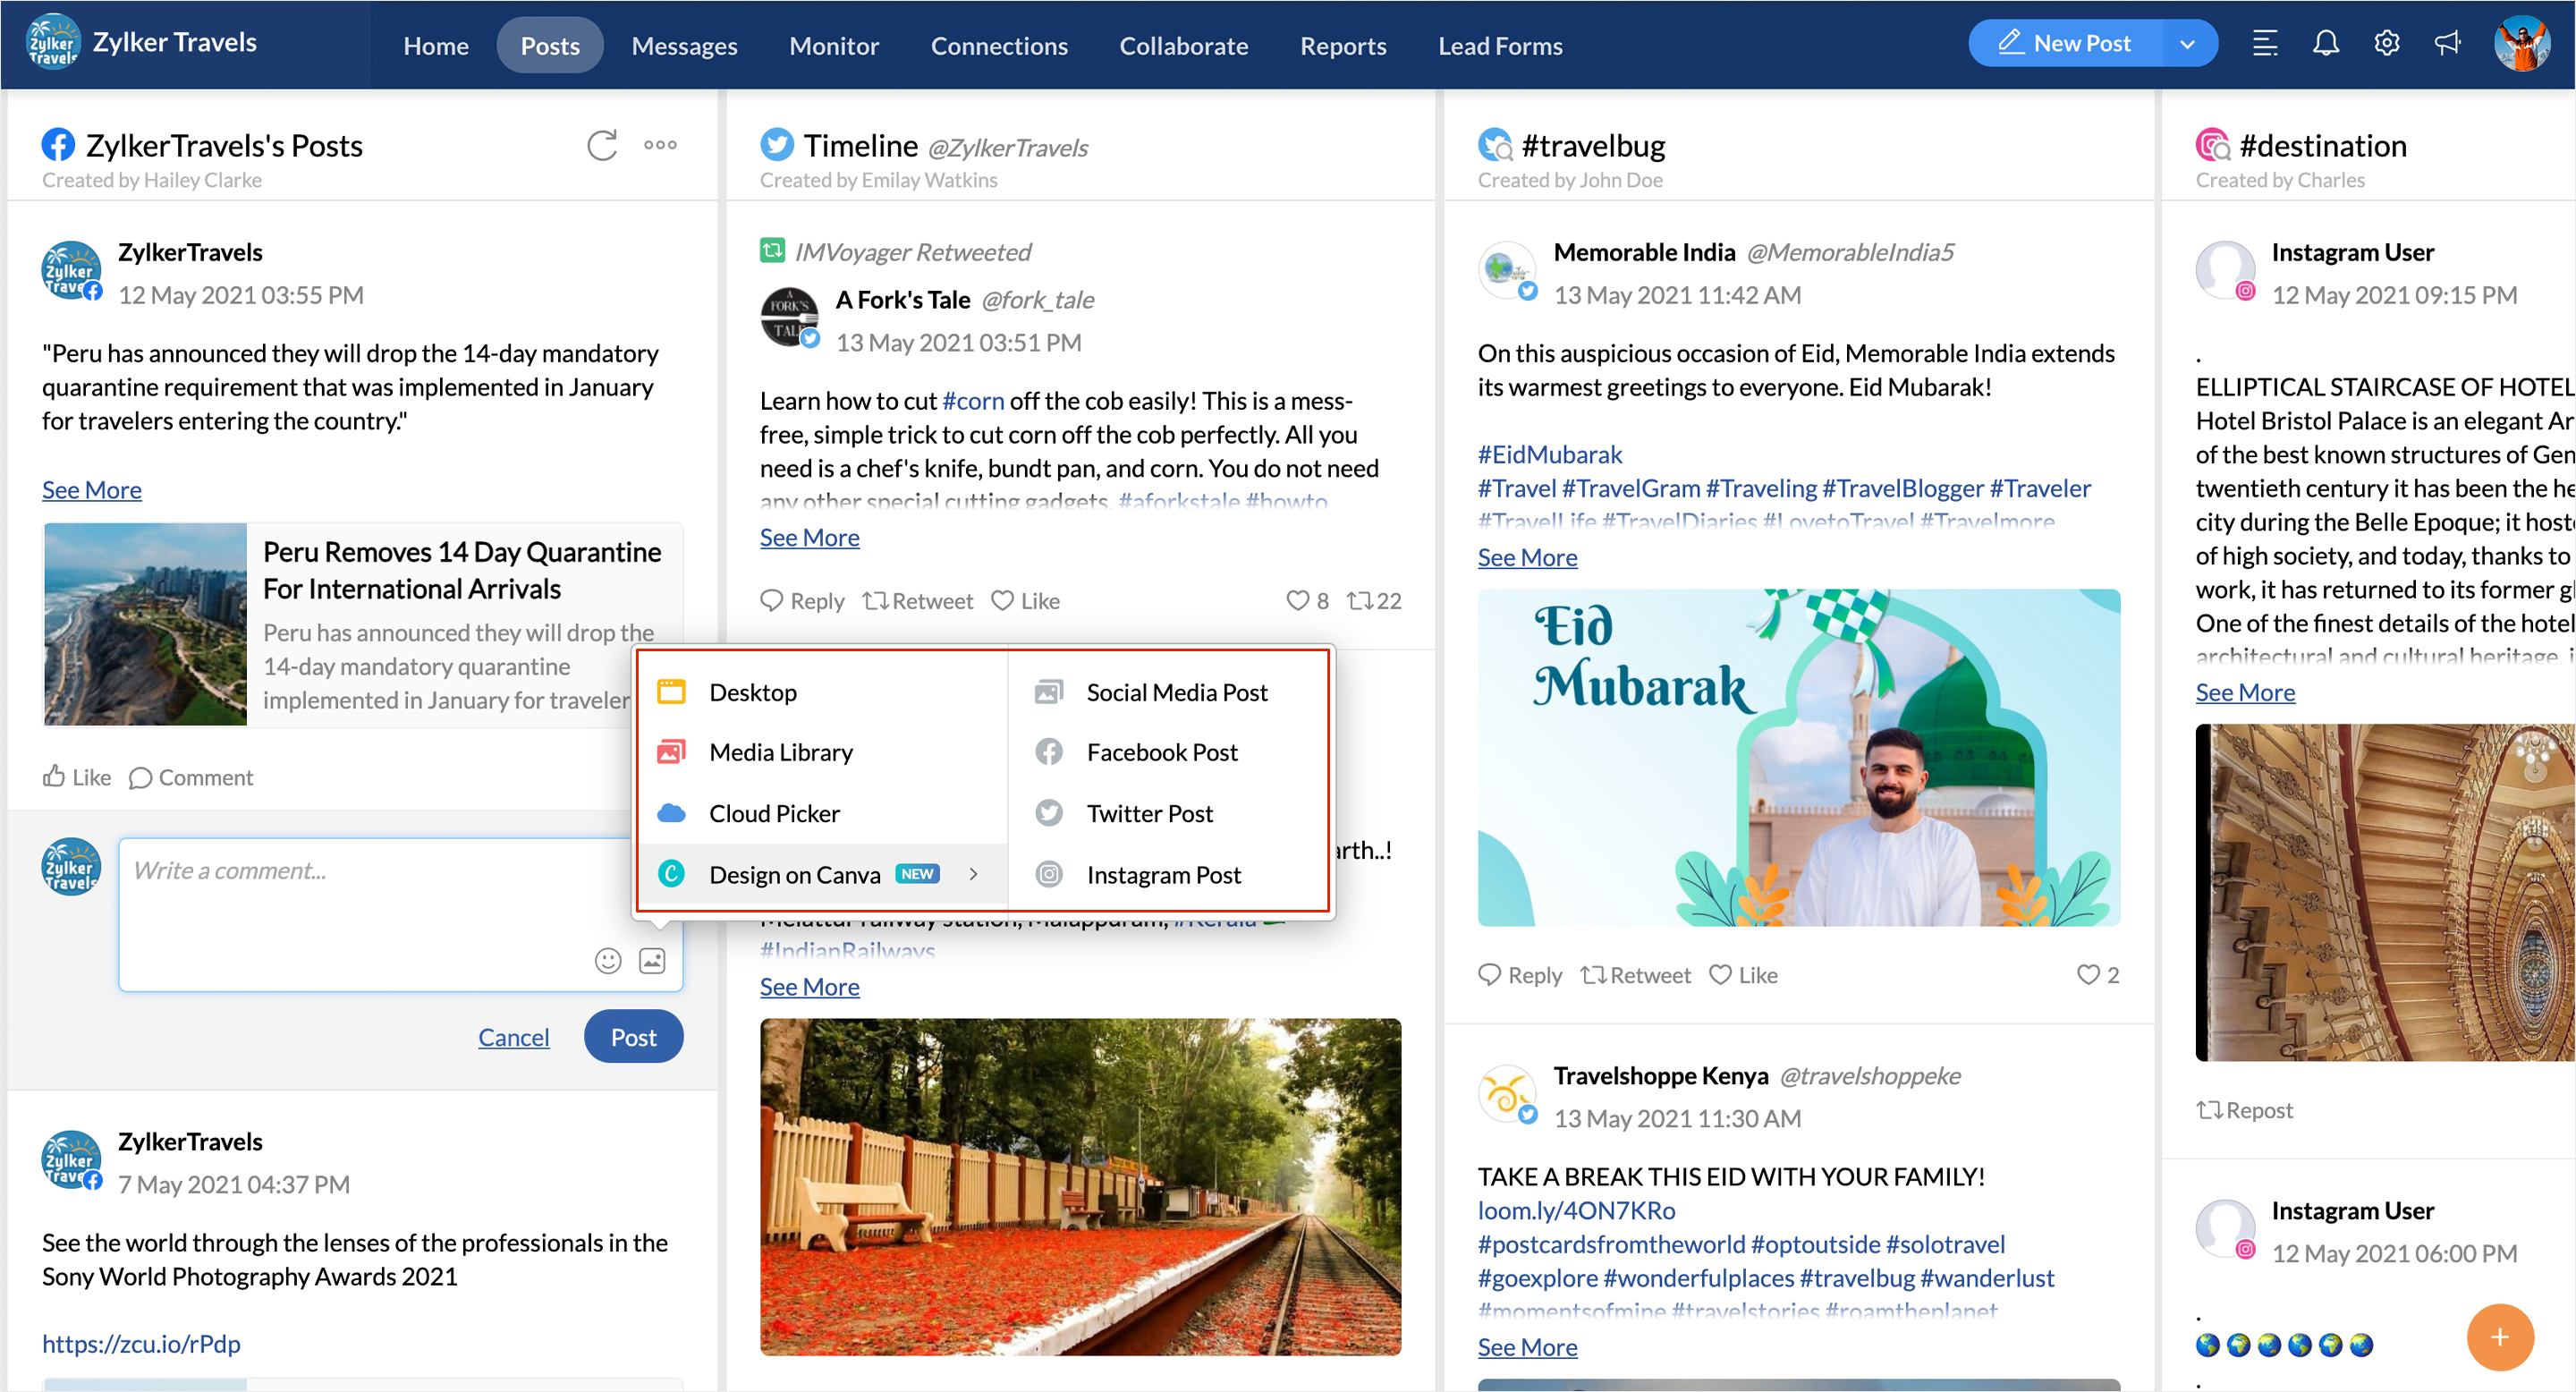Click the blue Post comment button
The height and width of the screenshot is (1392, 2576).
pyautogui.click(x=633, y=1037)
